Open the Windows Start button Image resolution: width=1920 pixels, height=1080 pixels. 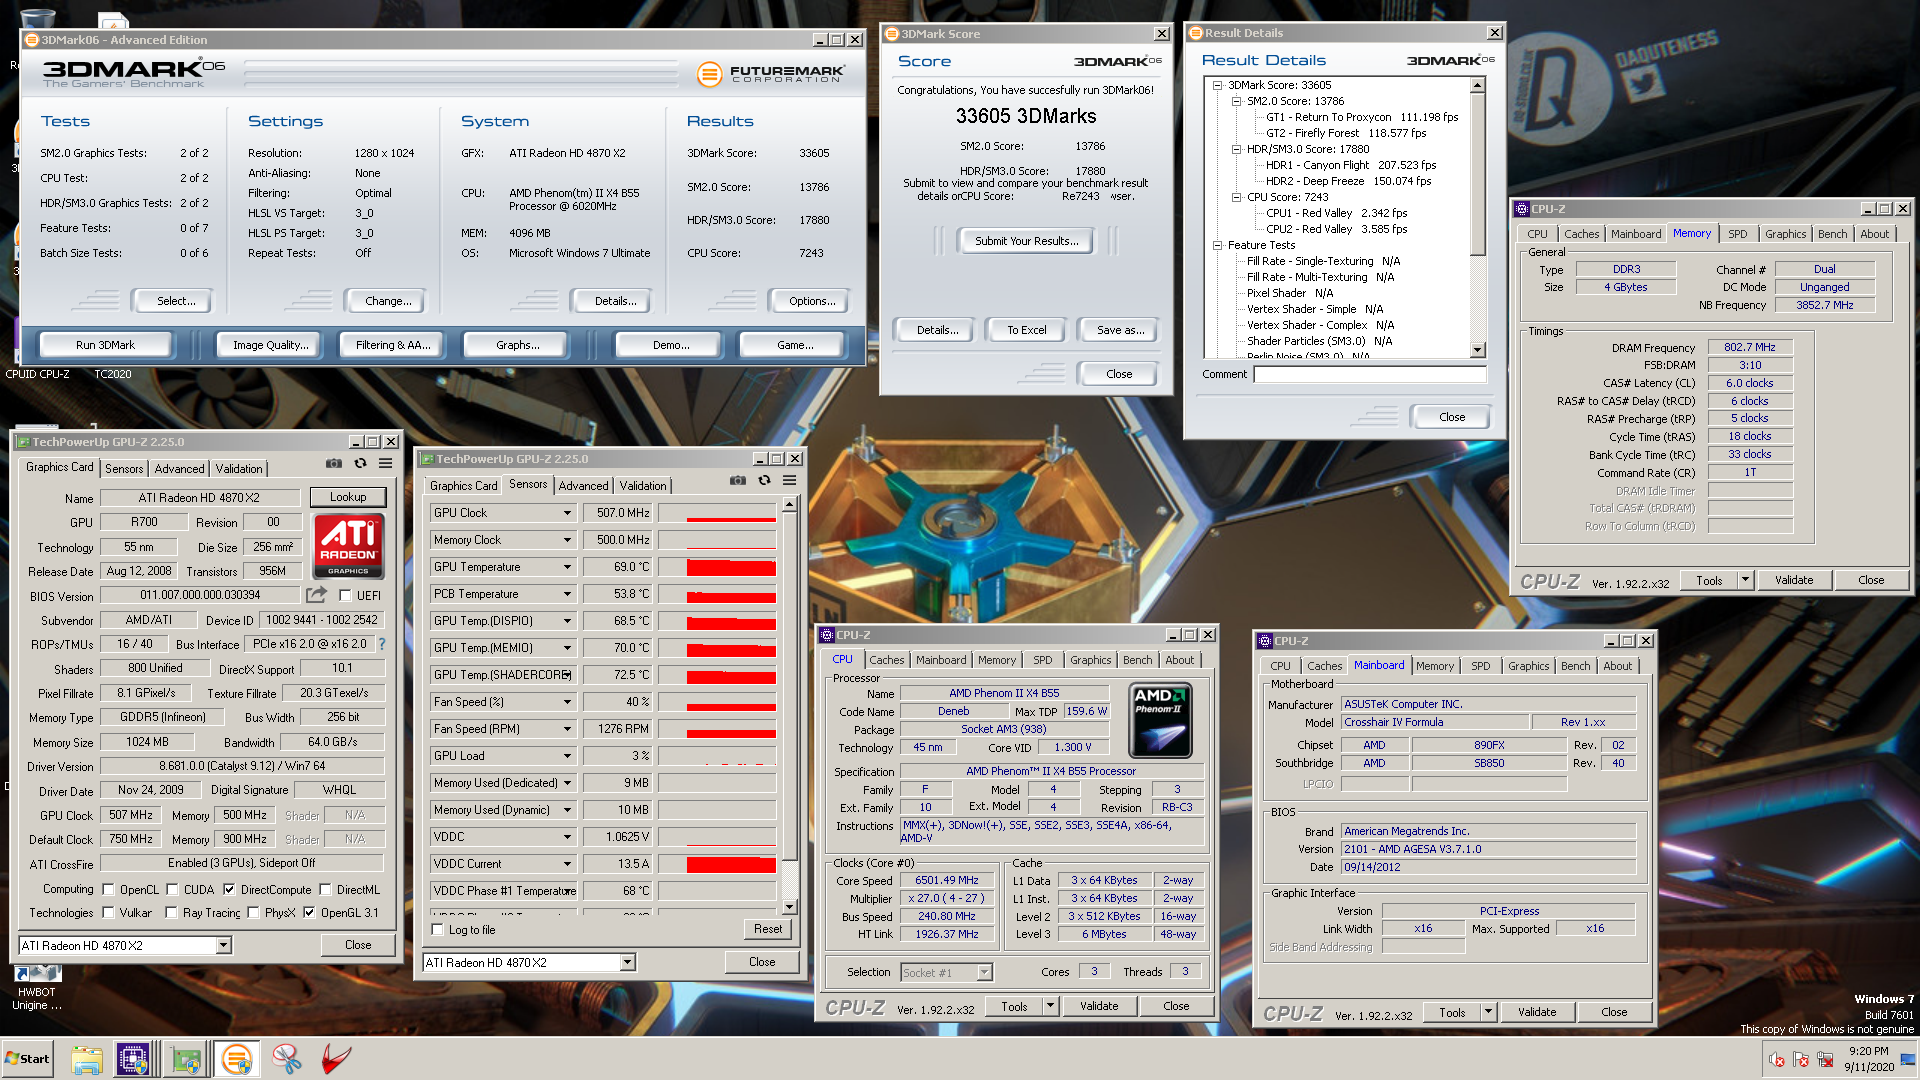(27, 1059)
